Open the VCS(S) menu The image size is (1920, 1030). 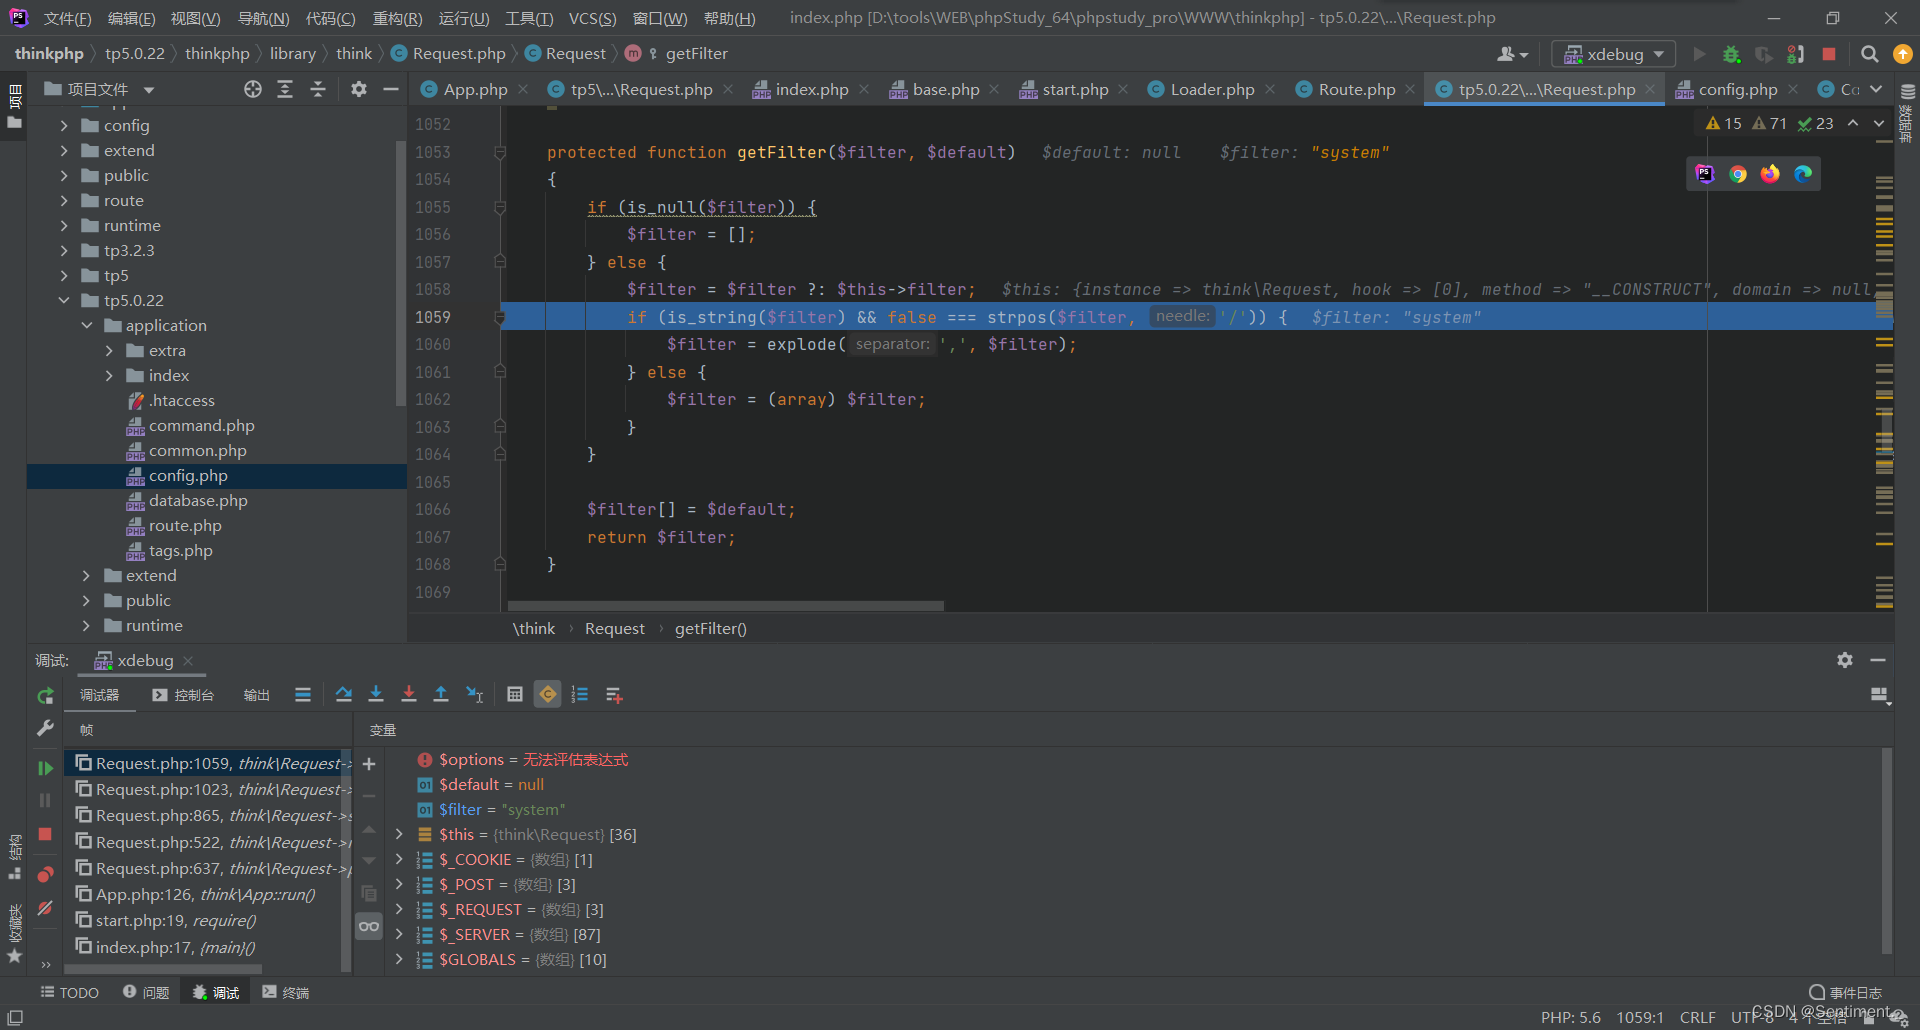(x=592, y=18)
